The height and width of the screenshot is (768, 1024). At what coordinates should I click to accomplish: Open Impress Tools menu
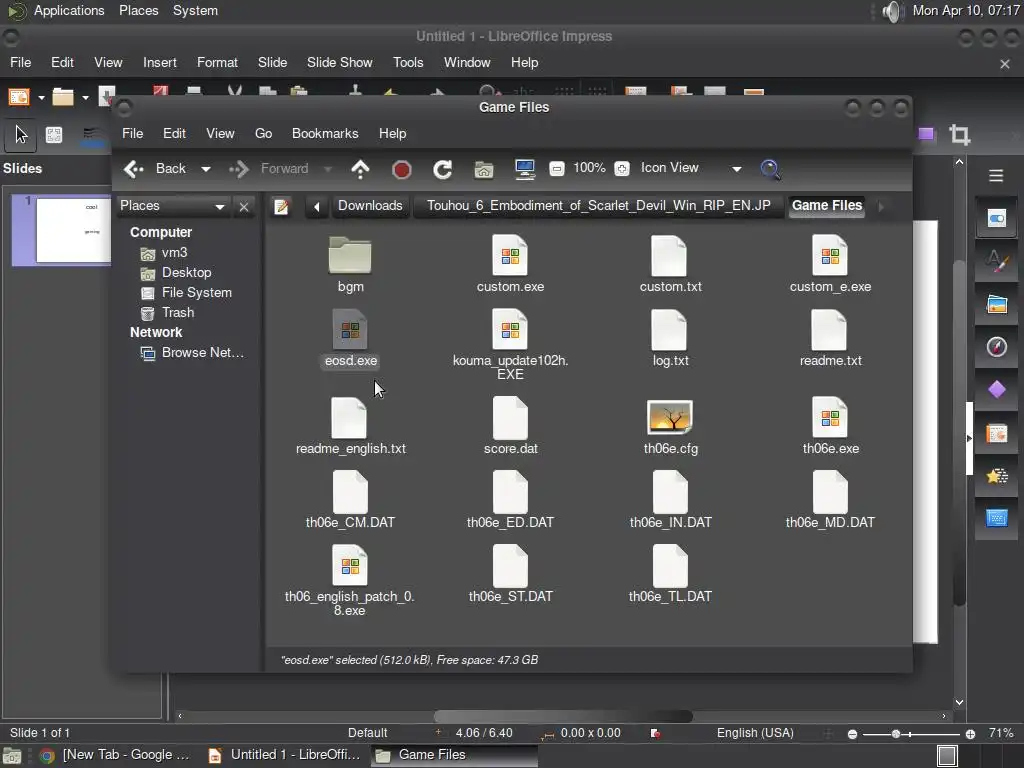click(408, 63)
